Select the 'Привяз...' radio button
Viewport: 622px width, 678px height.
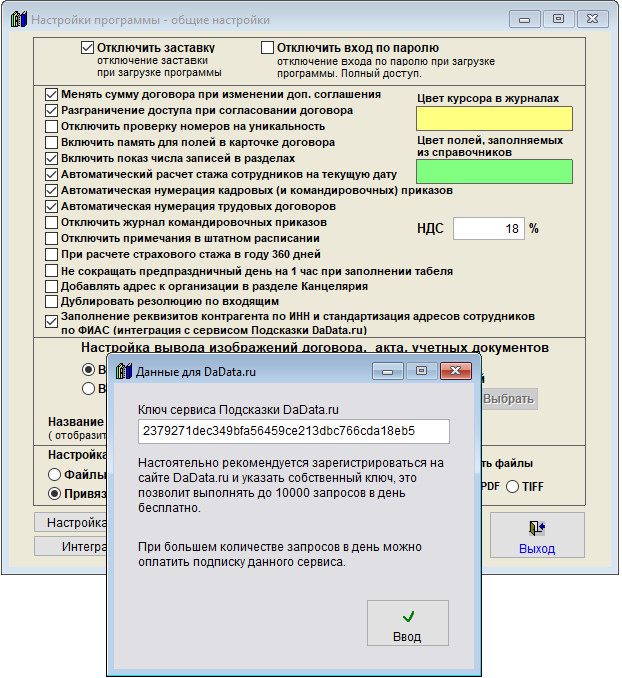55,494
